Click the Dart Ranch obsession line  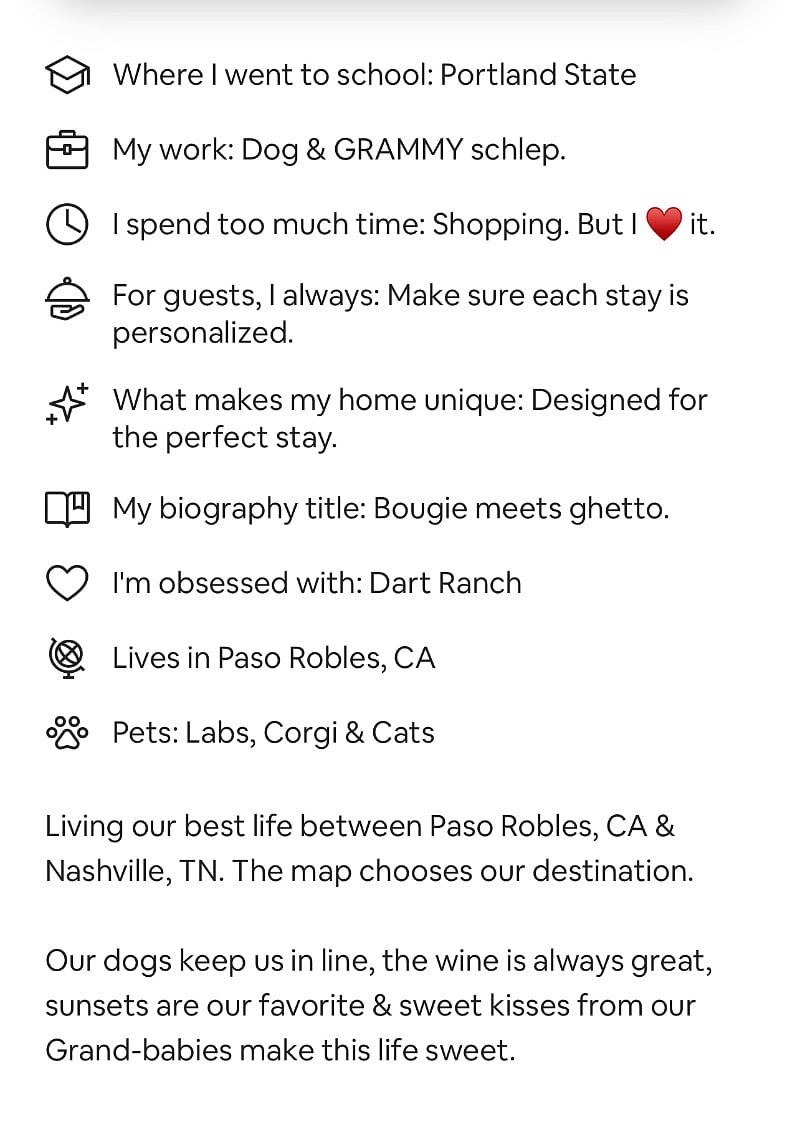[x=317, y=583]
